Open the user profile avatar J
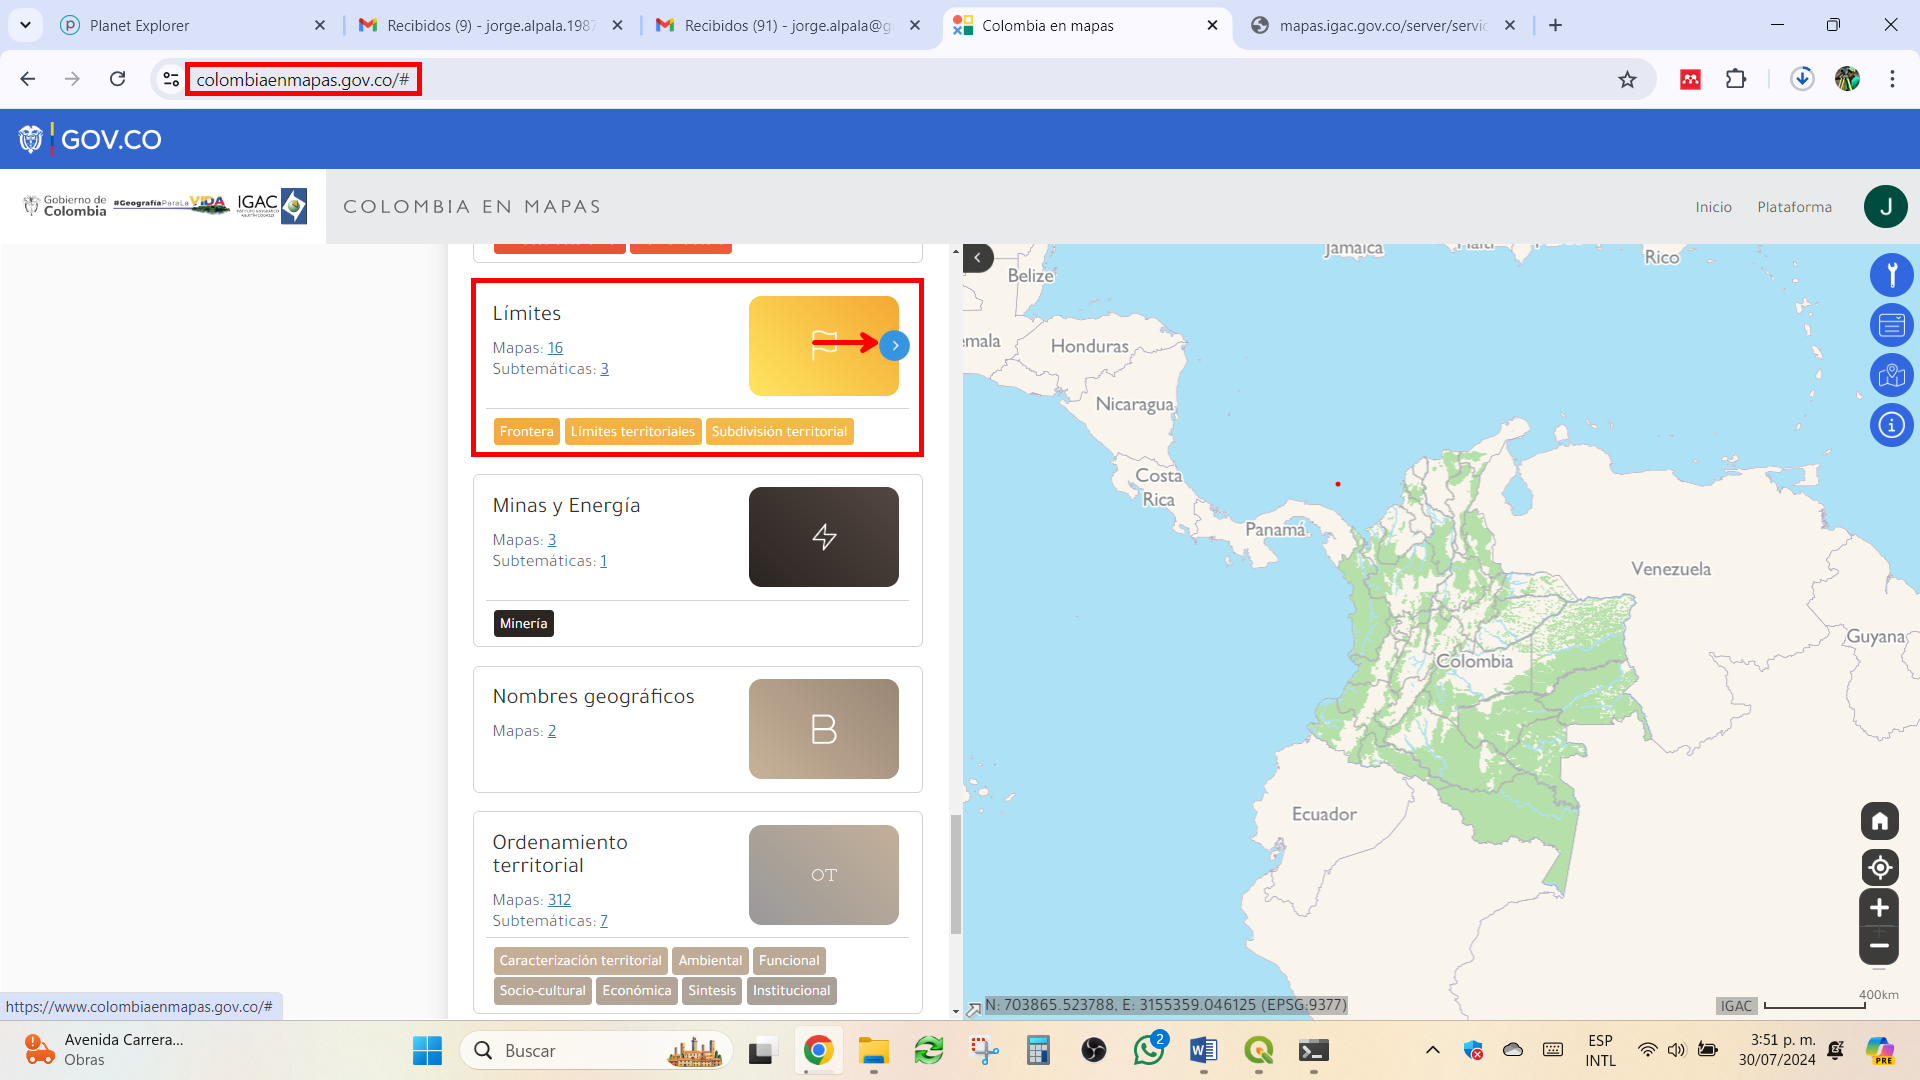The image size is (1920, 1080). click(1885, 207)
